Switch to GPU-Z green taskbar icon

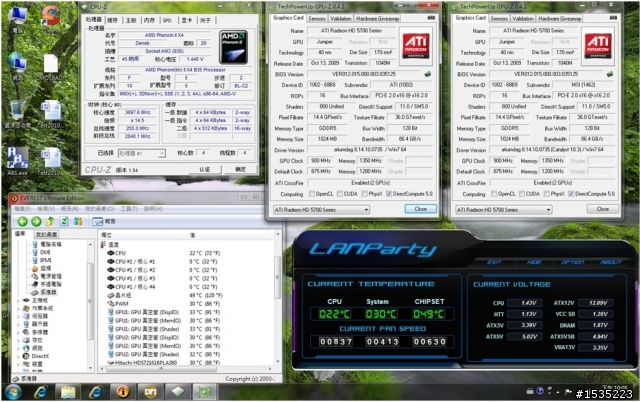tap(205, 392)
